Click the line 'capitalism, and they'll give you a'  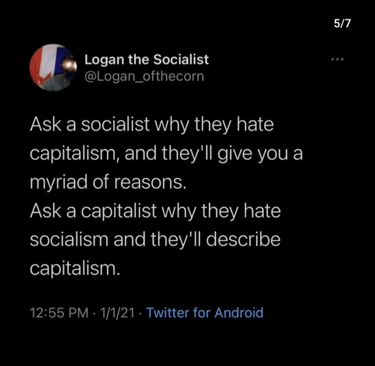(166, 154)
